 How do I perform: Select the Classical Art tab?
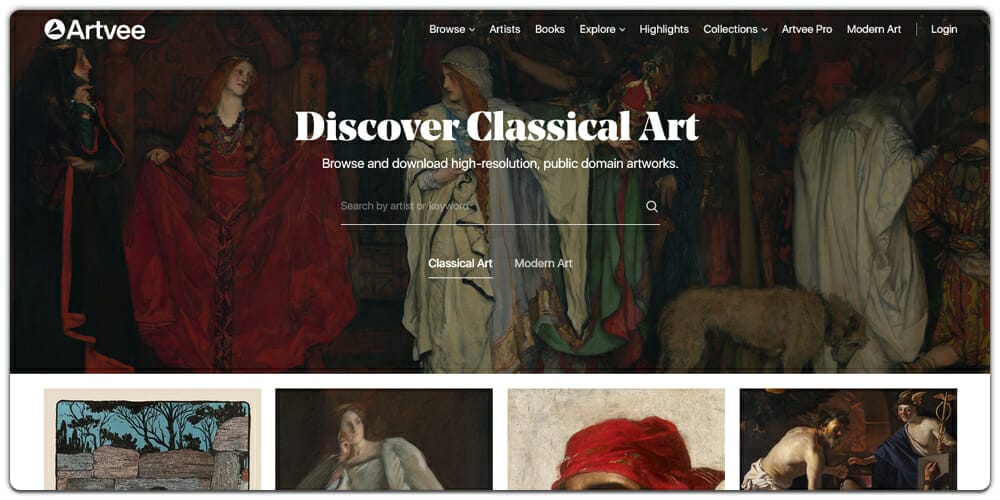(460, 263)
